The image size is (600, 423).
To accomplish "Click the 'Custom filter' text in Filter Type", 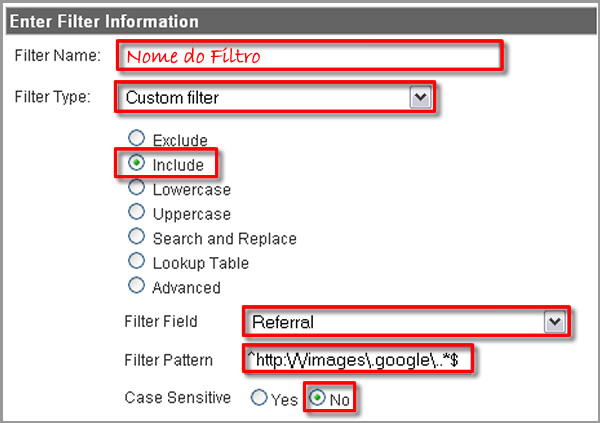I will [x=172, y=99].
